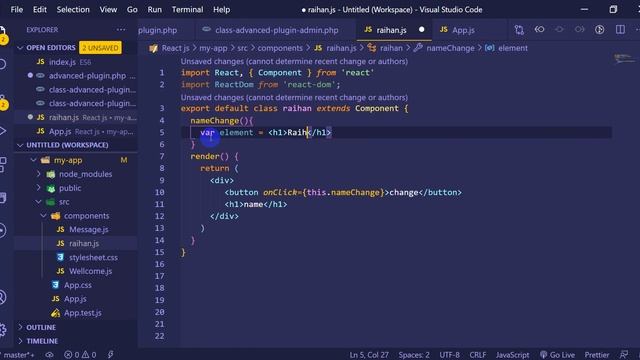Screen dimensions: 640x360
Task: Open the Go menu
Action: coord(132,9)
